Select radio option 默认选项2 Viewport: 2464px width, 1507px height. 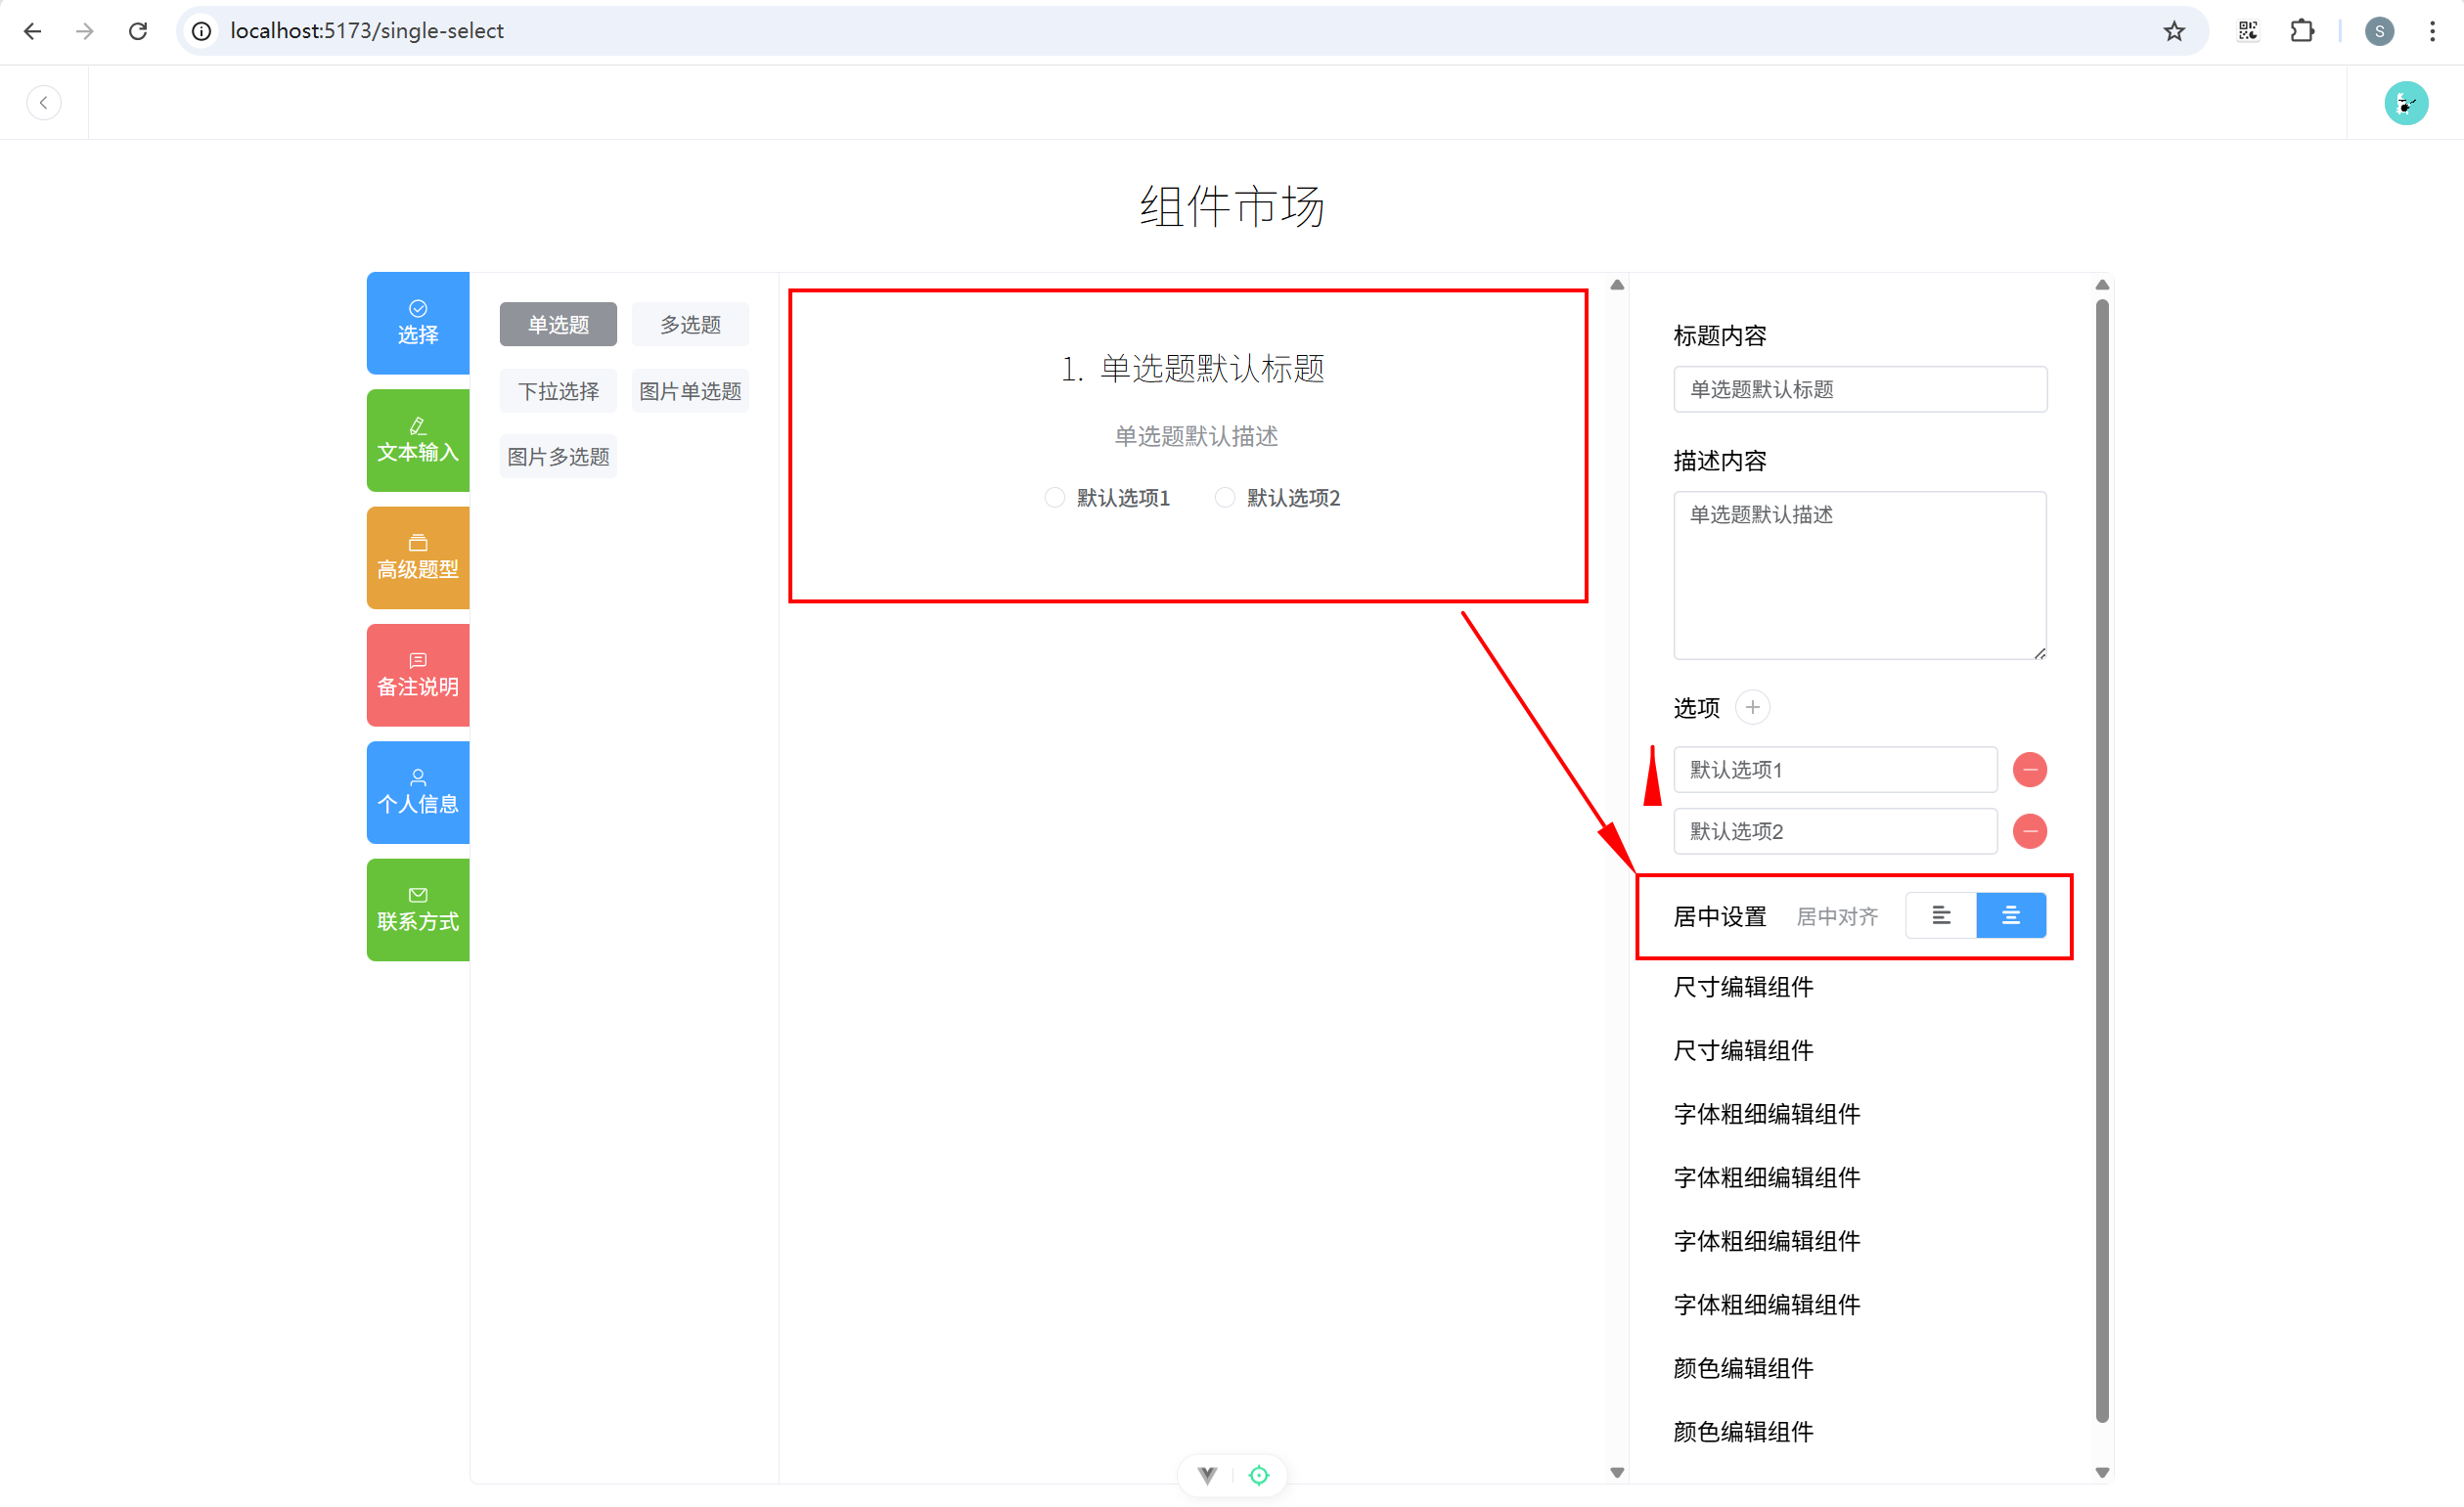(1225, 497)
